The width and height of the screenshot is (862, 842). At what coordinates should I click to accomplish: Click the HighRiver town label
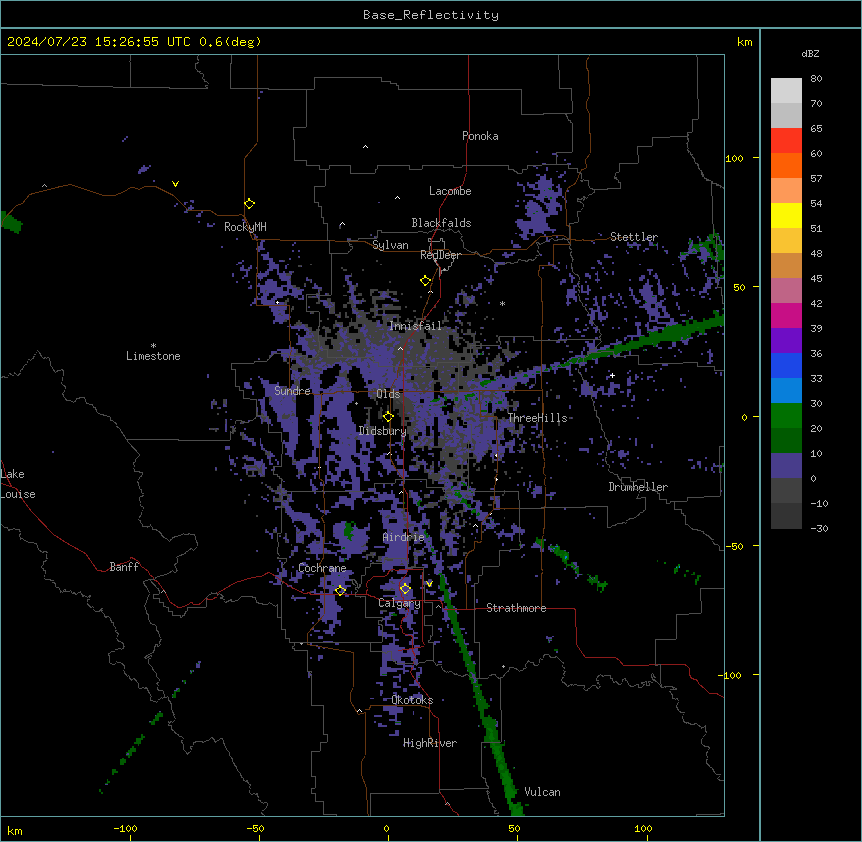430,743
